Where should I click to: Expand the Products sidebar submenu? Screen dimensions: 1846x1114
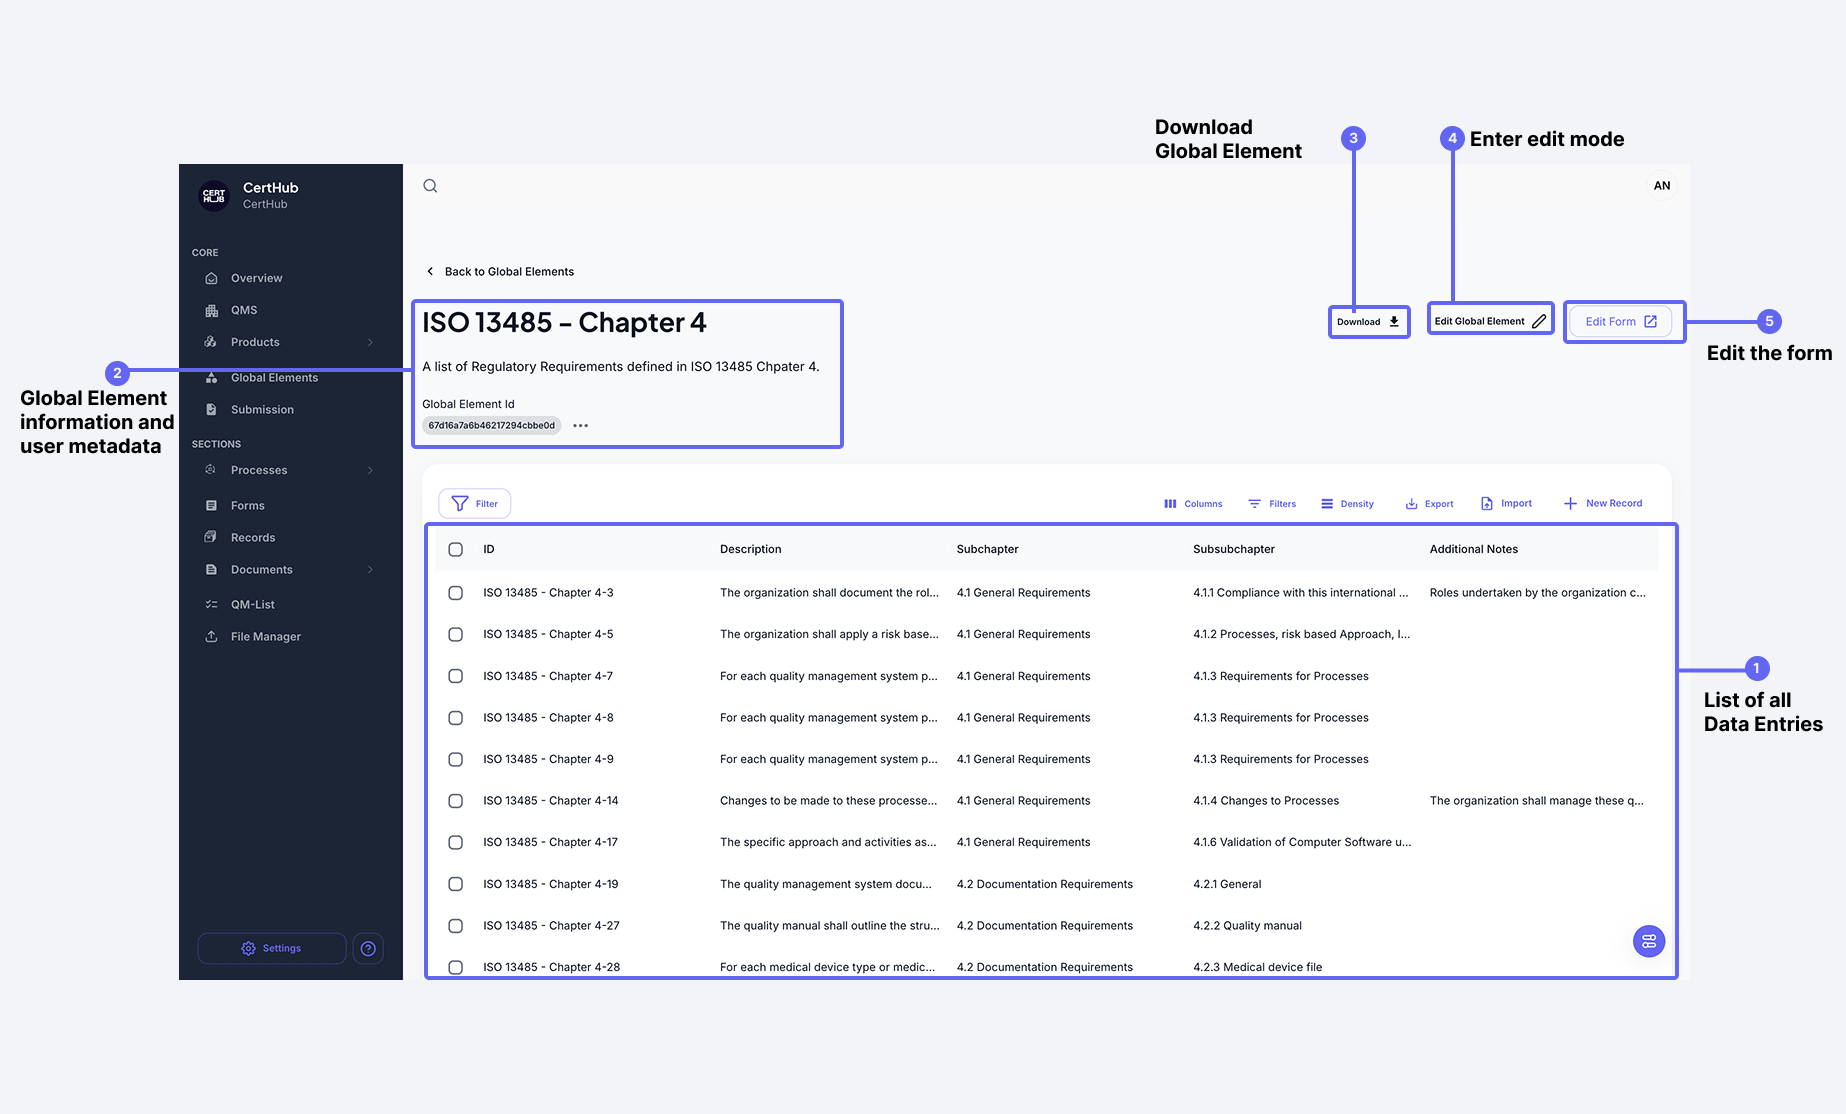point(370,342)
